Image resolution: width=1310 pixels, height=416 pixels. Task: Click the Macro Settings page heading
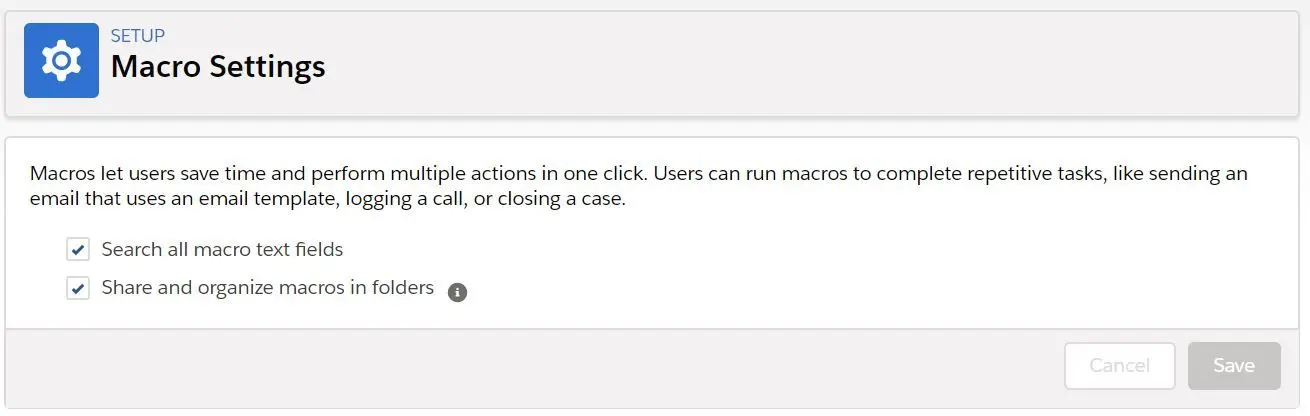218,66
